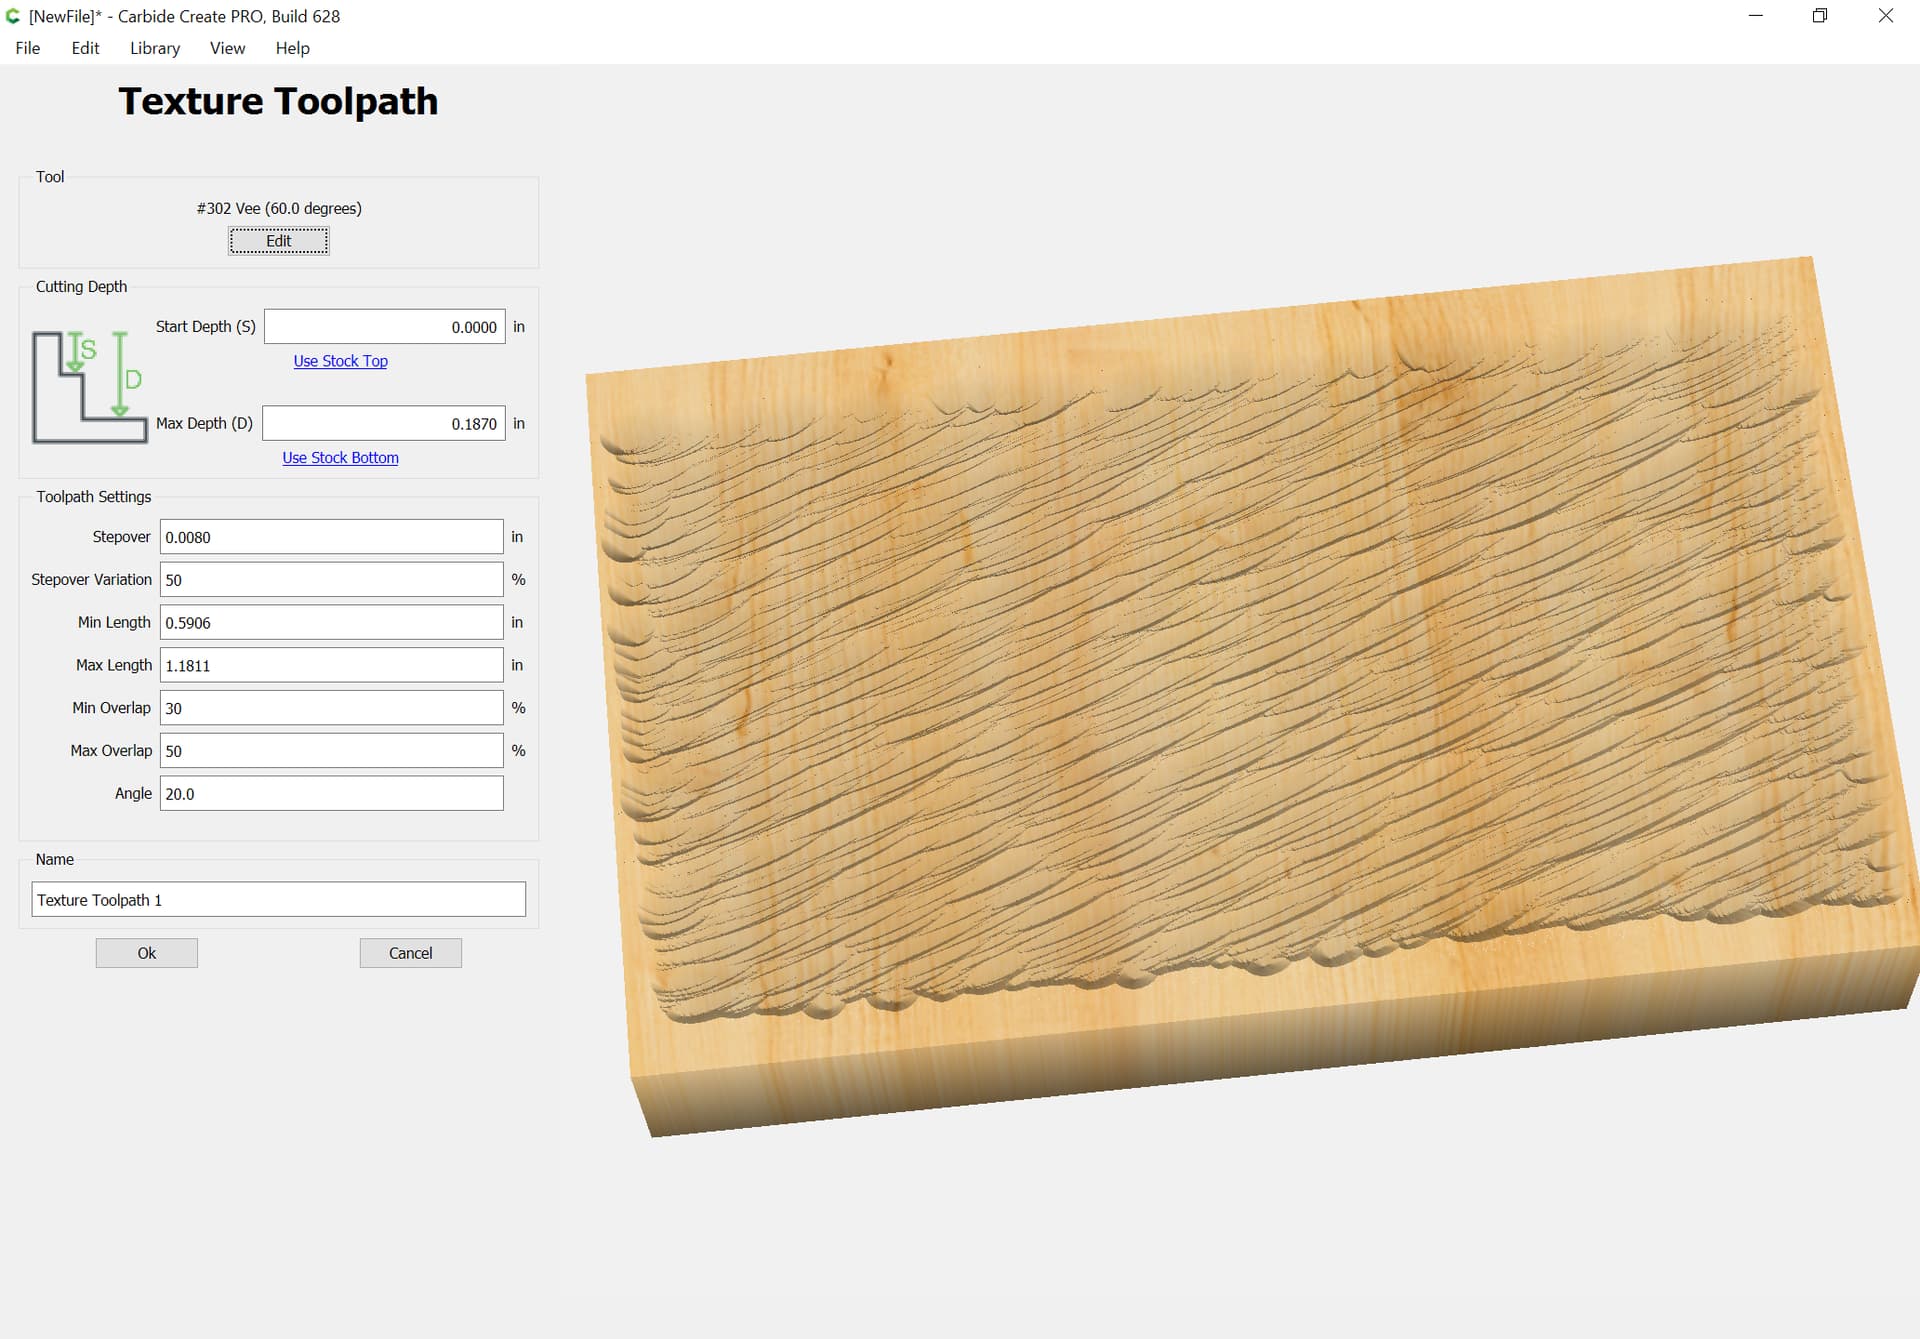Click the toolpath Name text box
The width and height of the screenshot is (1920, 1339).
278,899
